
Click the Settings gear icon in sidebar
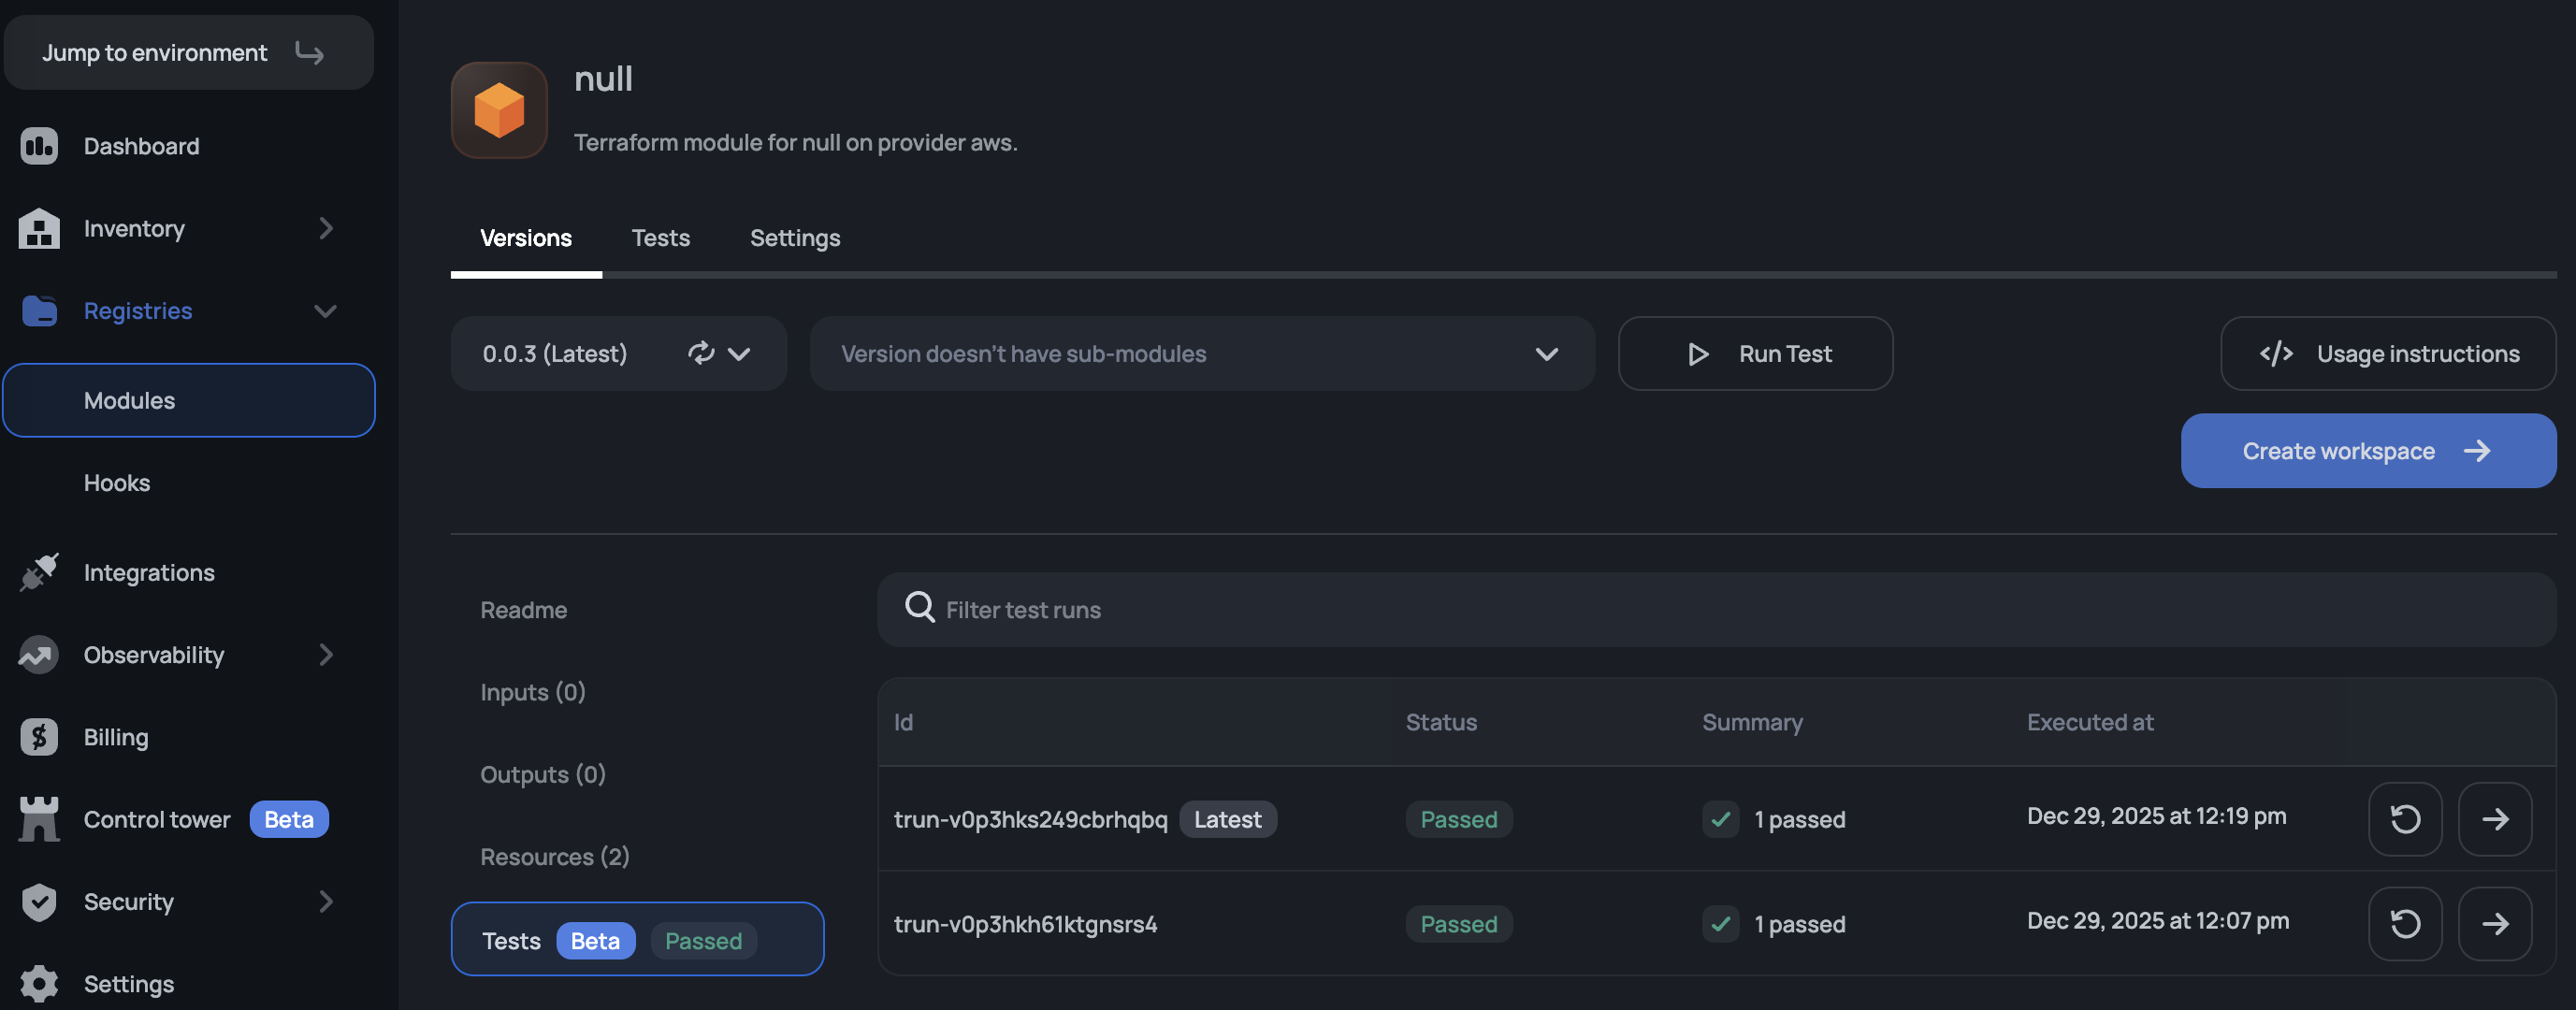(39, 984)
